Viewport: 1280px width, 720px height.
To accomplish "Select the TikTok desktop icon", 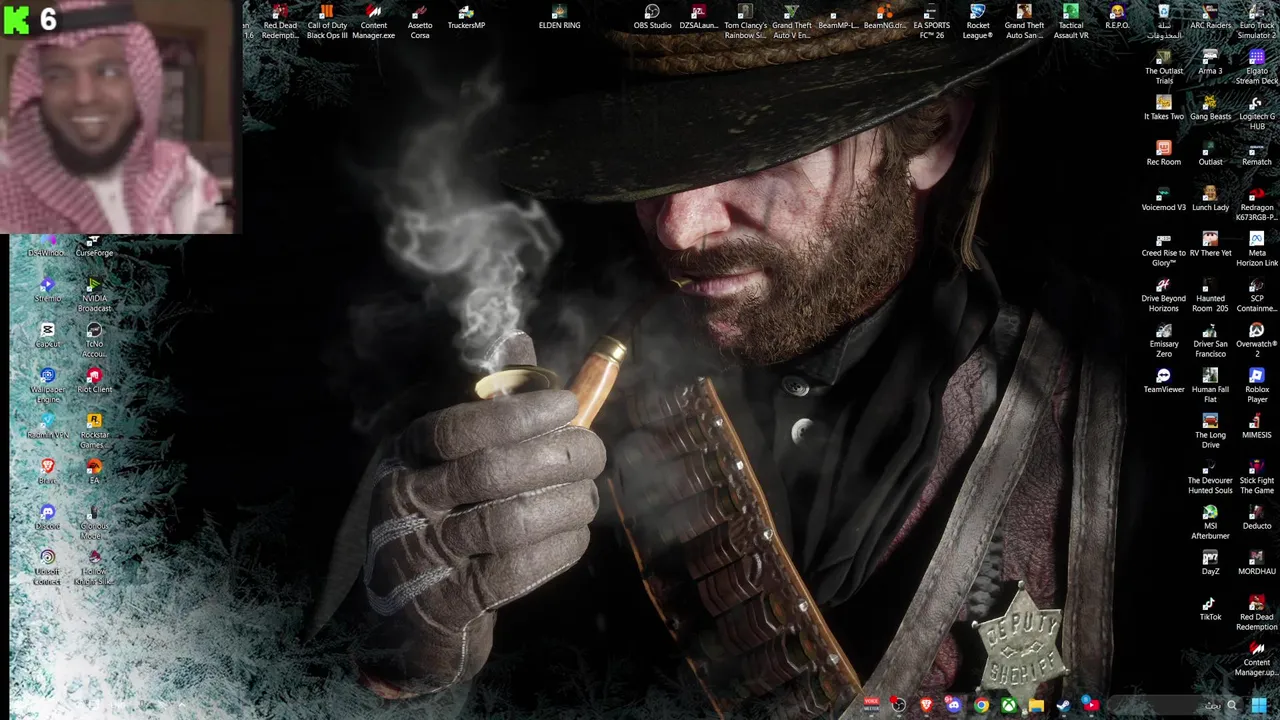I will (1210, 608).
